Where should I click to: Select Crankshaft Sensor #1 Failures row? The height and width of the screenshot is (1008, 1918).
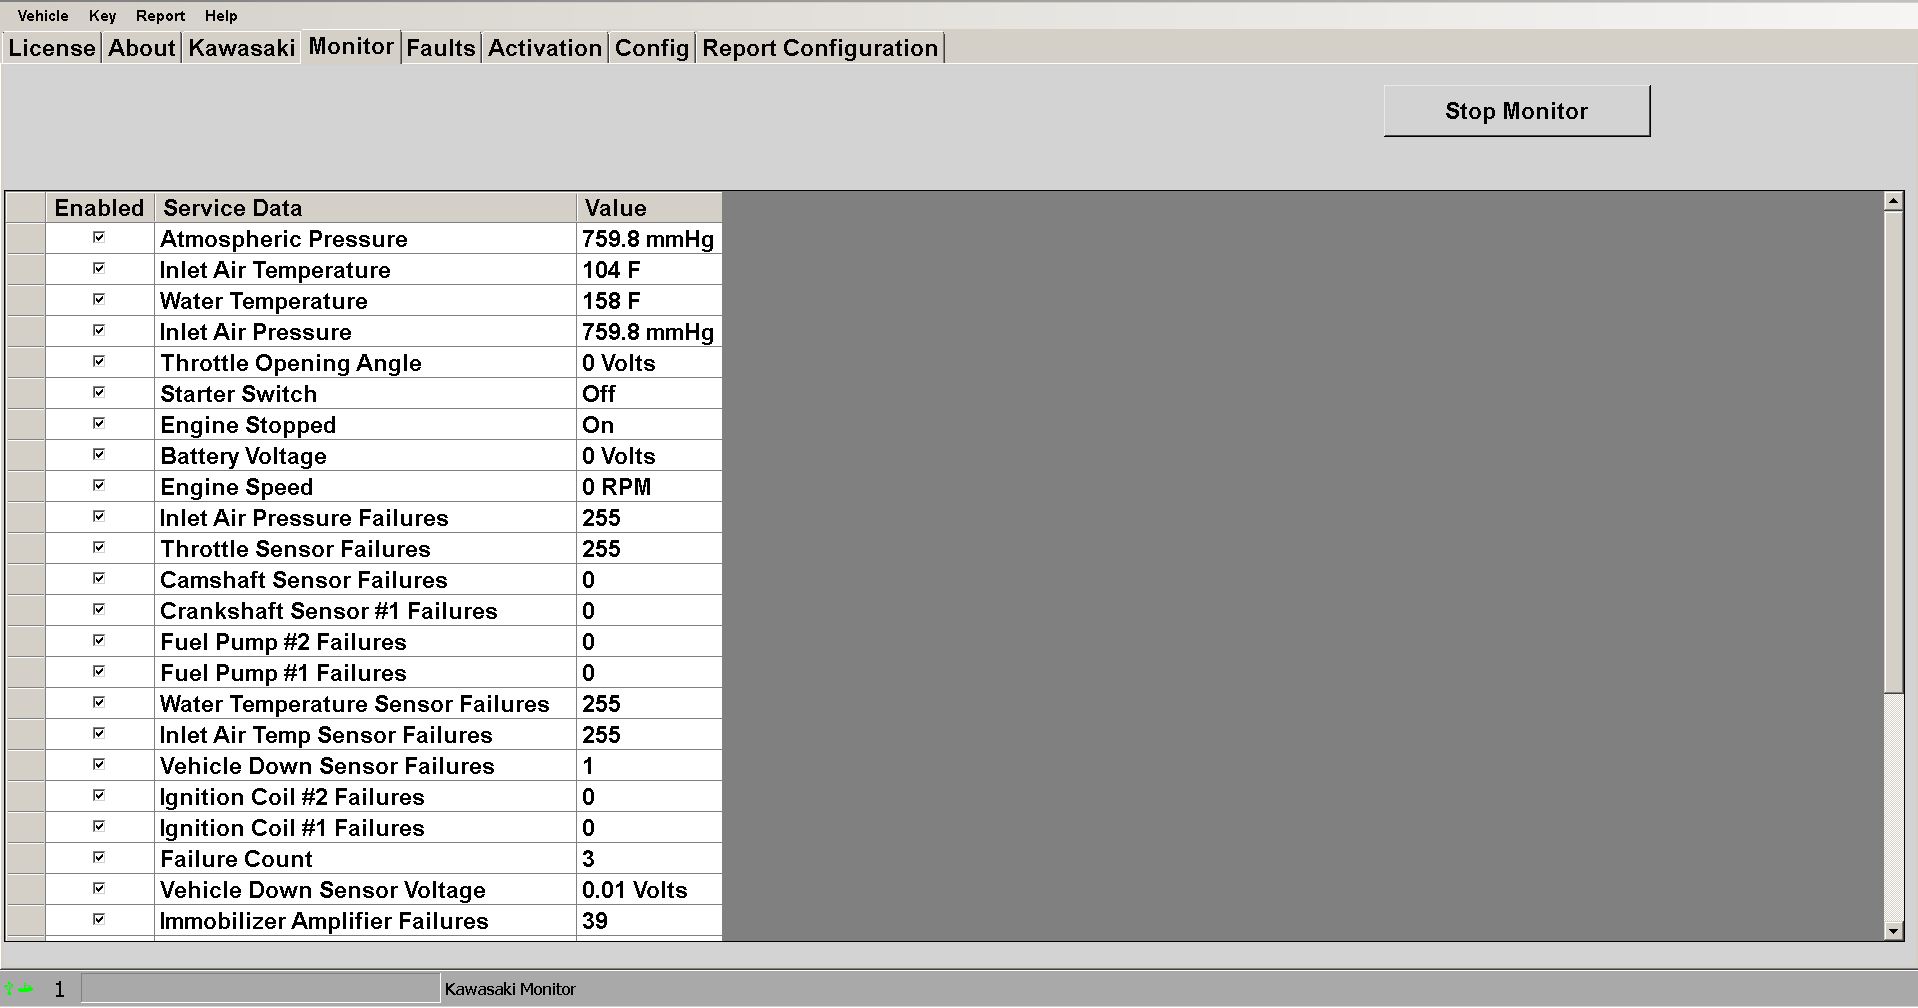[329, 611]
